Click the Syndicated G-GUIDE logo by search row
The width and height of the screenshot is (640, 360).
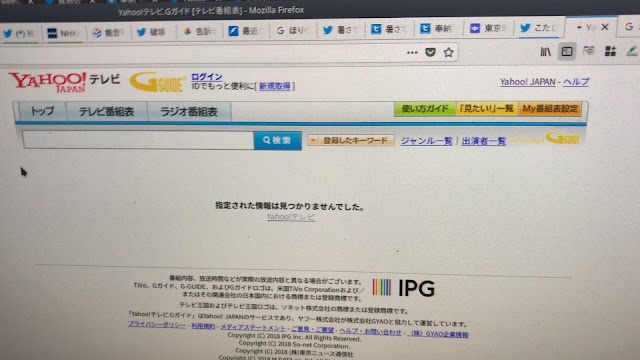tap(545, 138)
